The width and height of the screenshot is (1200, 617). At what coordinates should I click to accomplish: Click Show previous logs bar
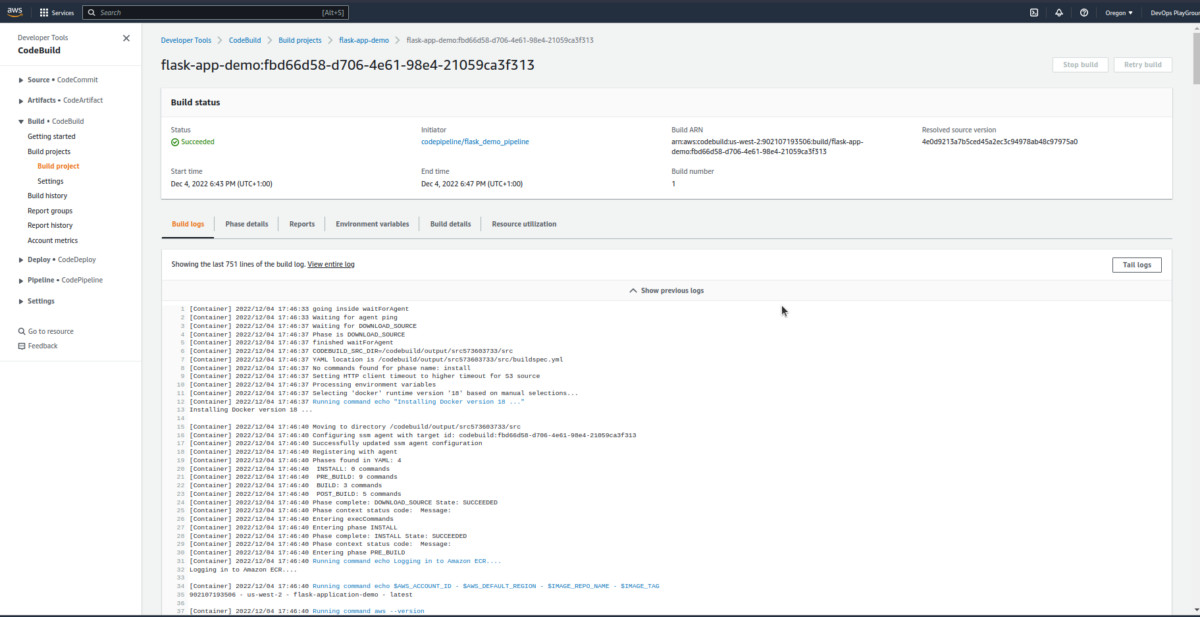click(666, 290)
